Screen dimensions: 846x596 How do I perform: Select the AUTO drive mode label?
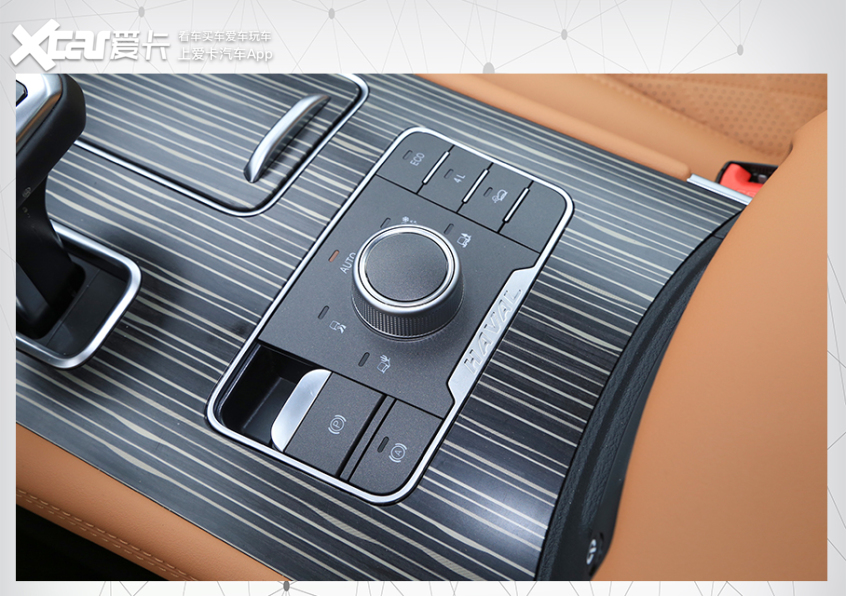click(348, 263)
